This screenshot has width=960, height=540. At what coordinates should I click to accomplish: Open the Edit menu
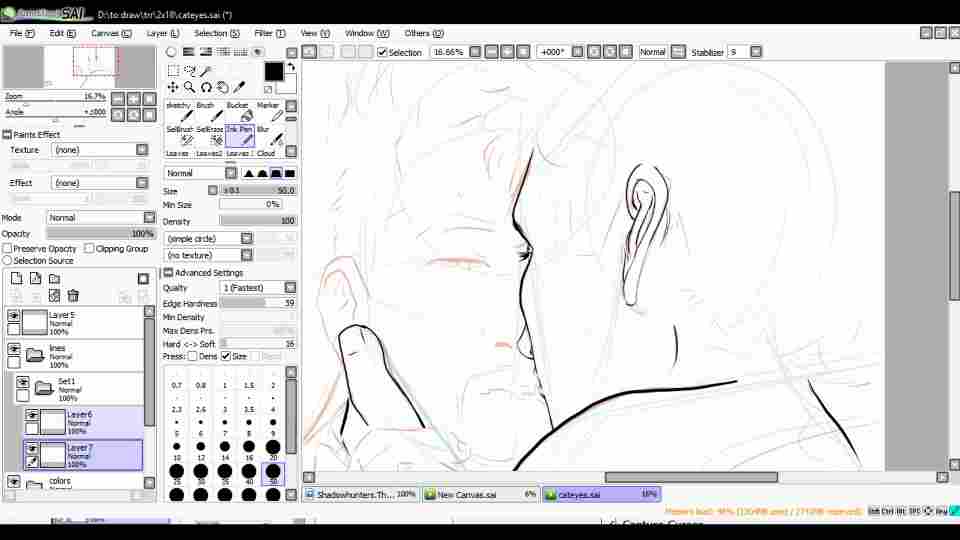[62, 33]
